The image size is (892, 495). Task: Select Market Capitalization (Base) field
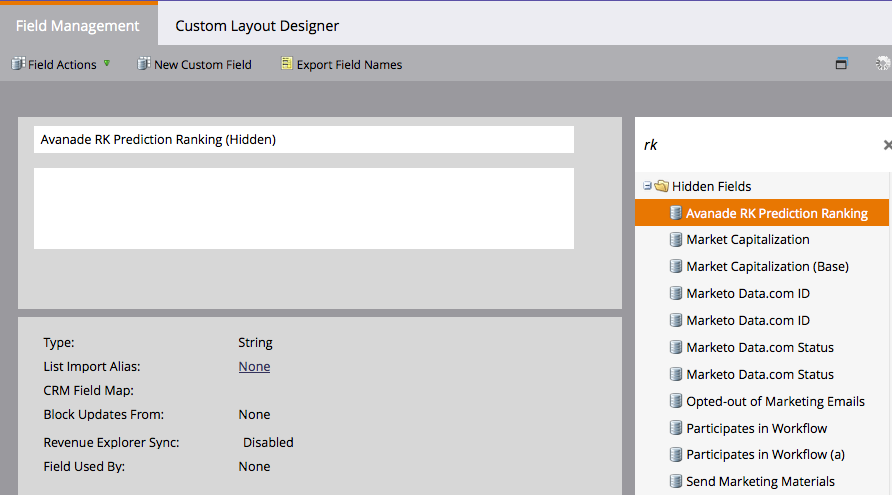pyautogui.click(x=767, y=267)
